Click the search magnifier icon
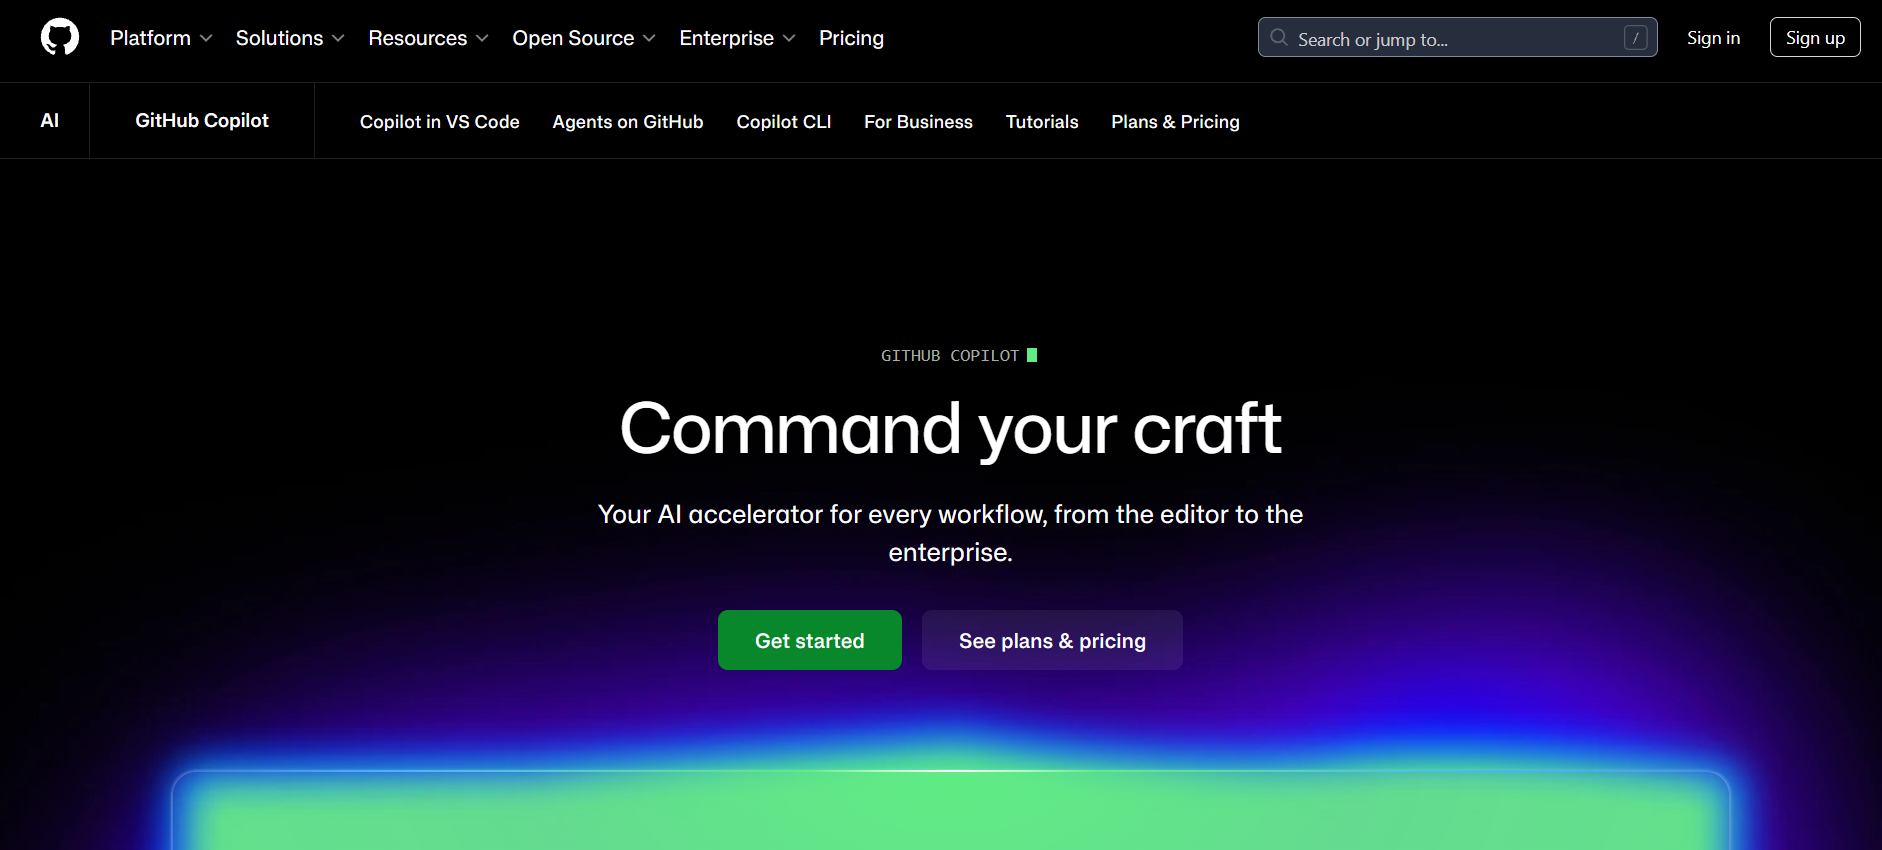 [x=1279, y=38]
